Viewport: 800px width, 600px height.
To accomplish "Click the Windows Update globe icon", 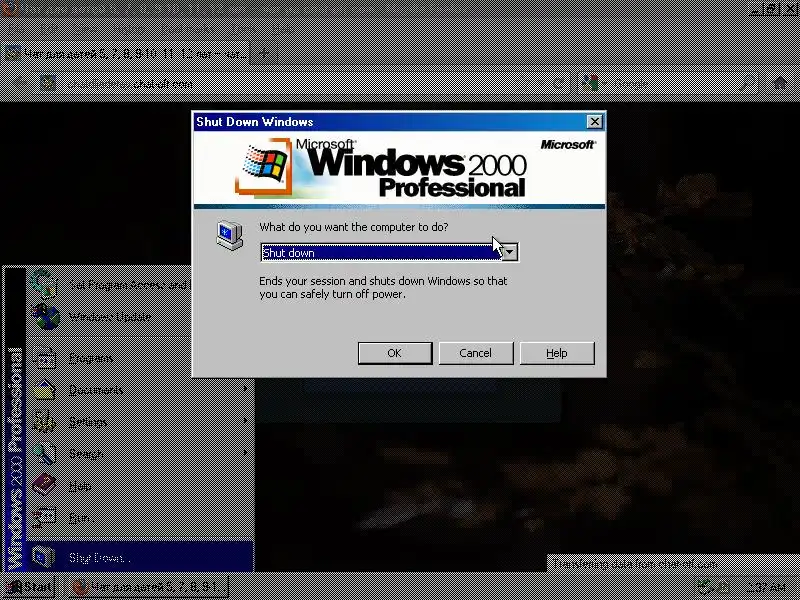I will pos(45,316).
